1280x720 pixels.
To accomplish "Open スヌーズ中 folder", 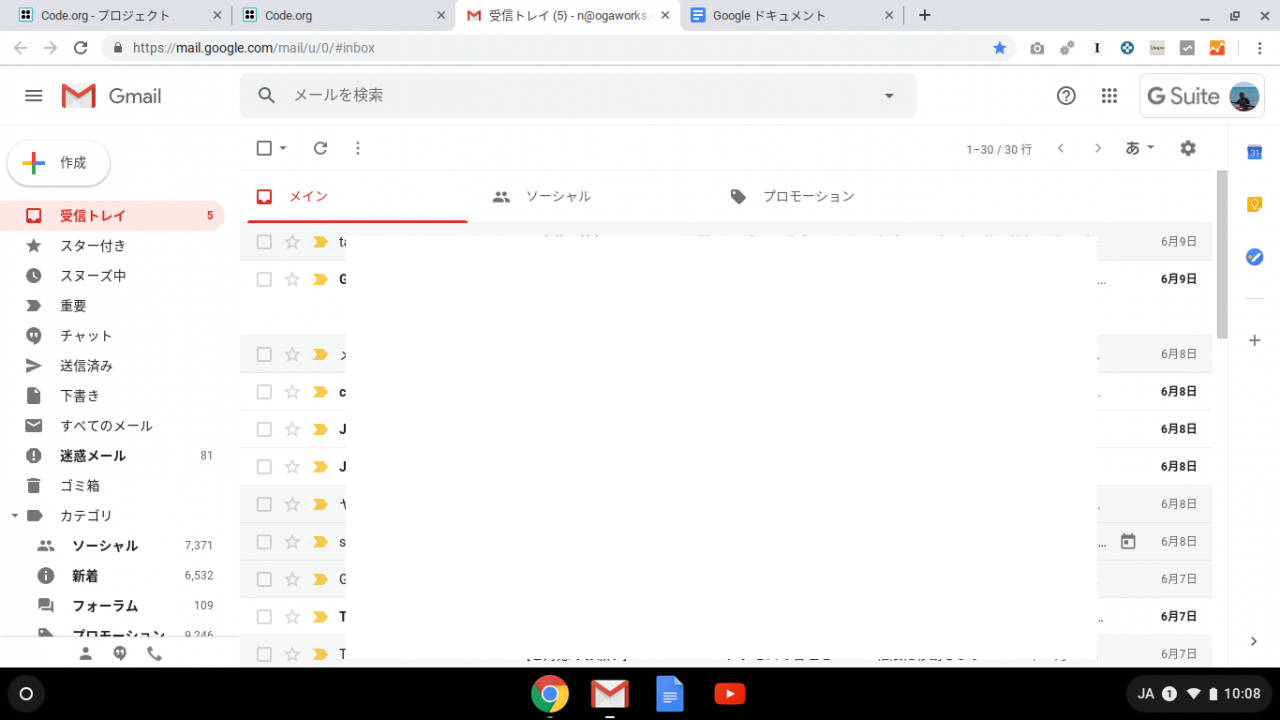I will pos(112,275).
